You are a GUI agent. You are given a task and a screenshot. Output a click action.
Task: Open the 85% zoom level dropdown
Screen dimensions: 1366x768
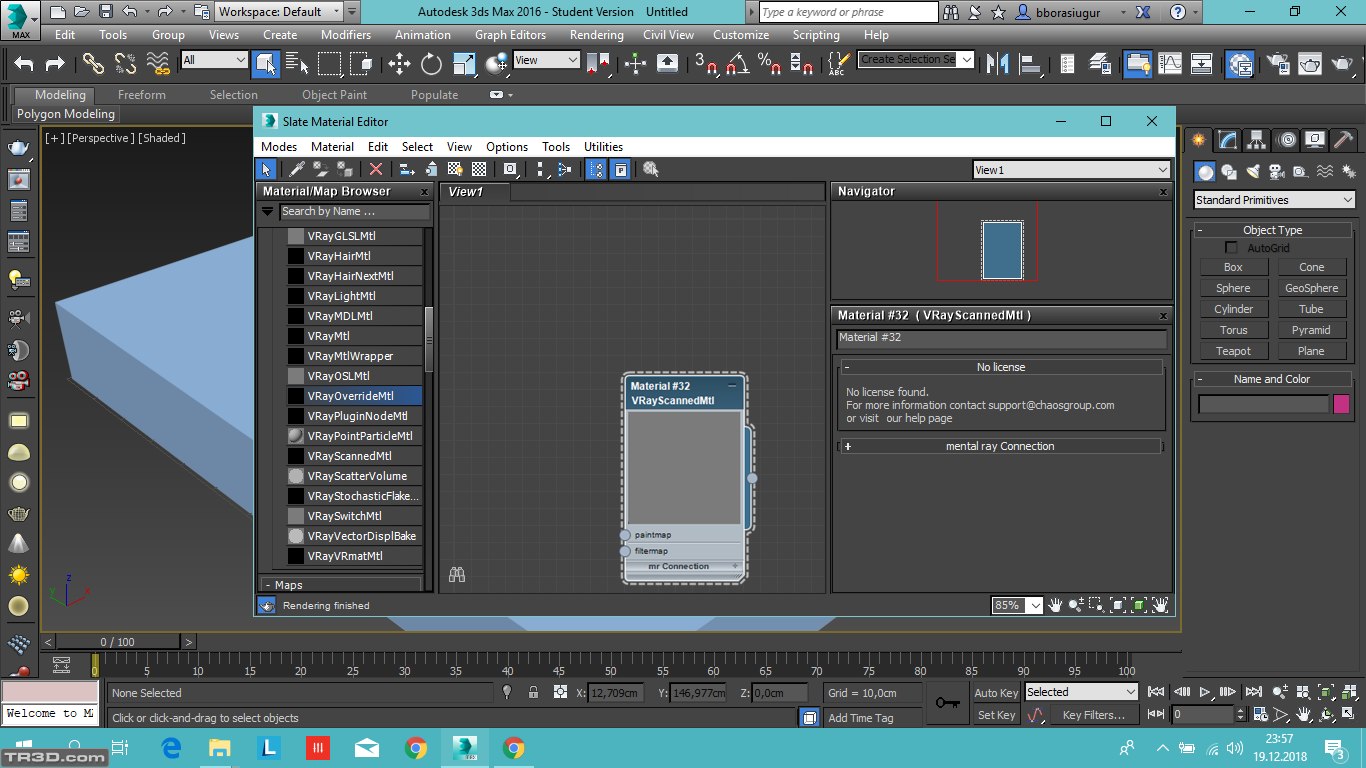click(1034, 606)
